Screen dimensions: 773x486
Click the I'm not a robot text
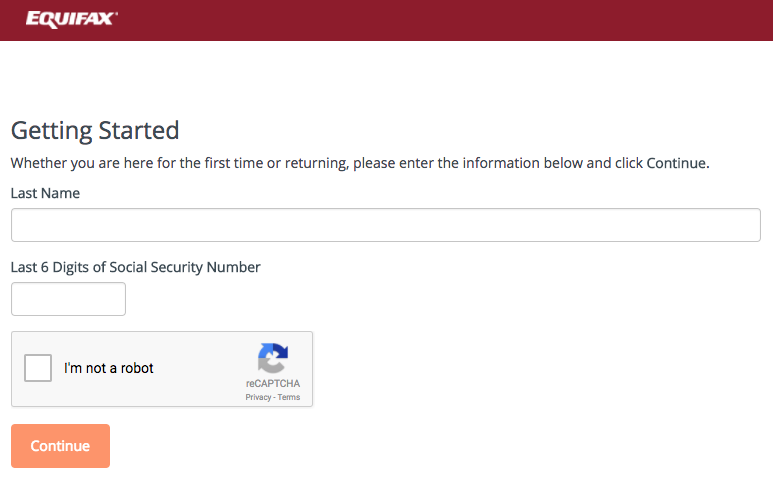(x=108, y=368)
